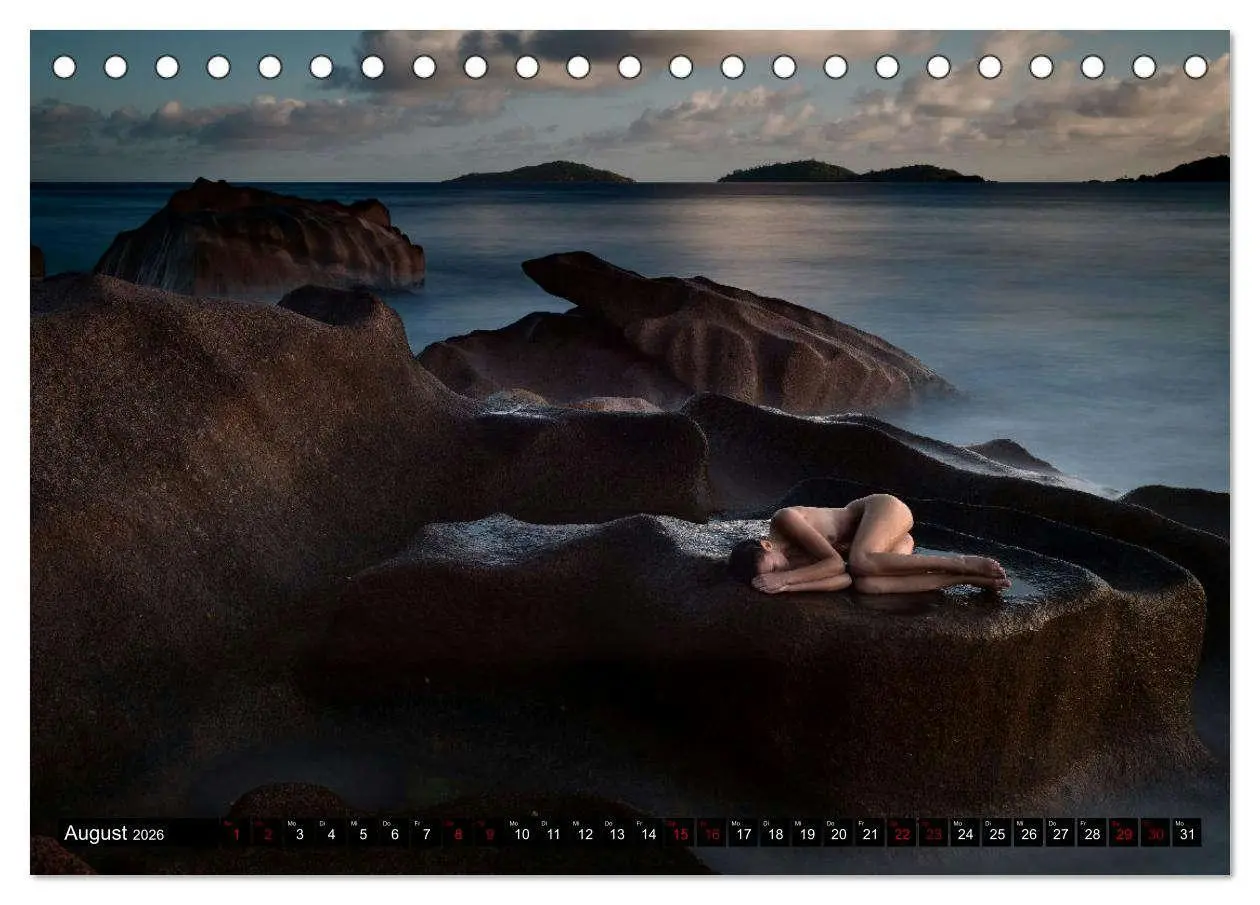Click the red date 1 cell
This screenshot has width=1260, height=905.
tap(236, 832)
